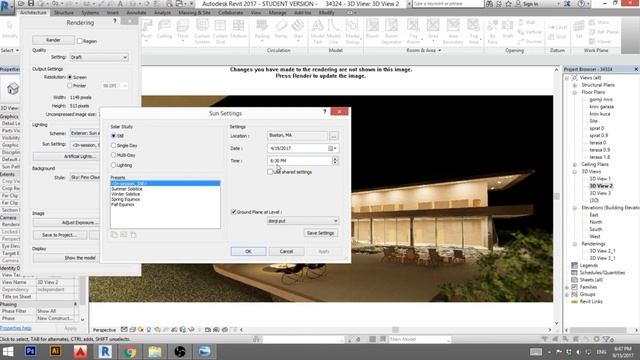
Task: Open Chrome from the taskbar
Action: (x=130, y=351)
